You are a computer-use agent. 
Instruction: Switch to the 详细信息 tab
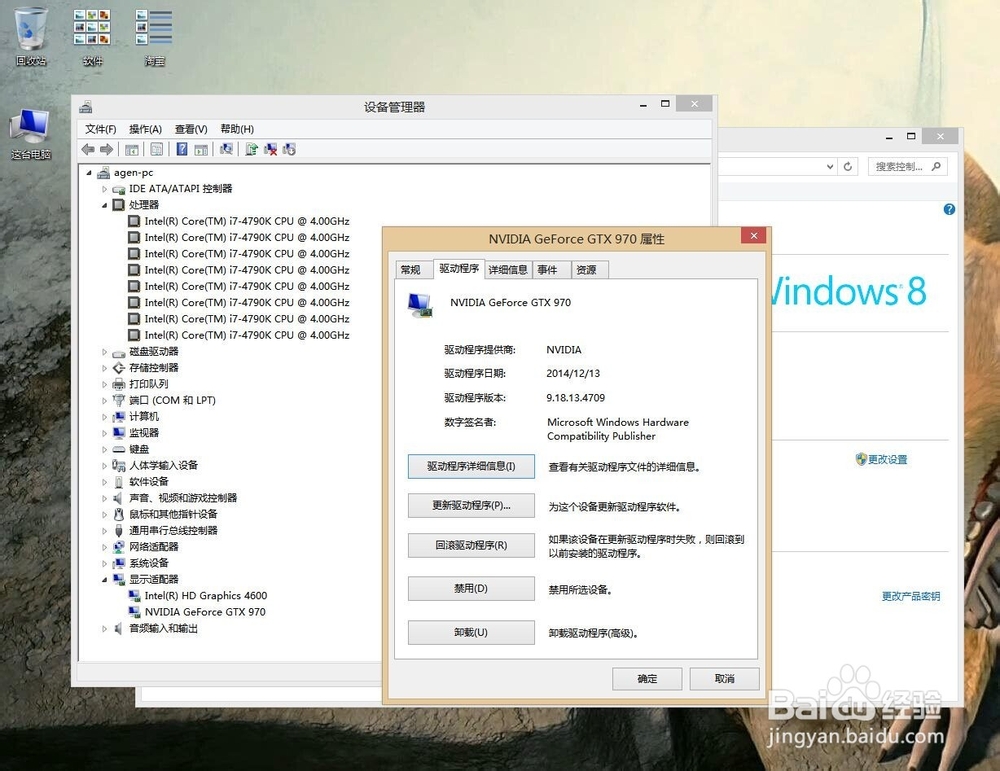[x=508, y=270]
